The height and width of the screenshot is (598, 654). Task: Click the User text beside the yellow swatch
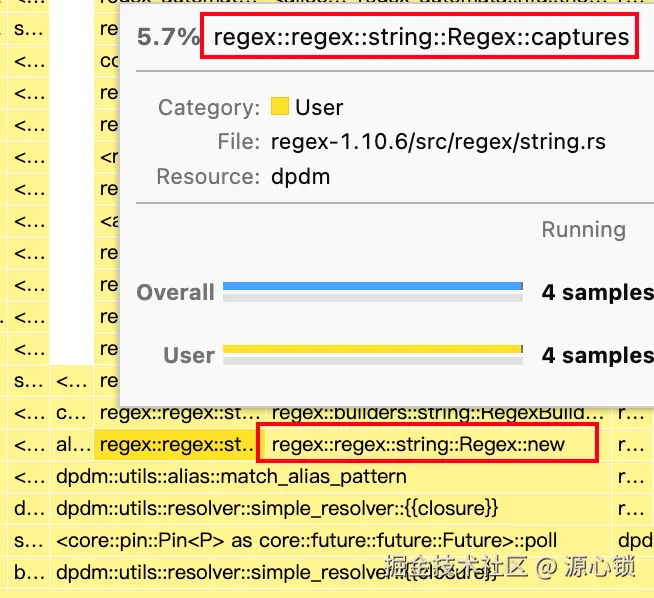click(x=319, y=107)
